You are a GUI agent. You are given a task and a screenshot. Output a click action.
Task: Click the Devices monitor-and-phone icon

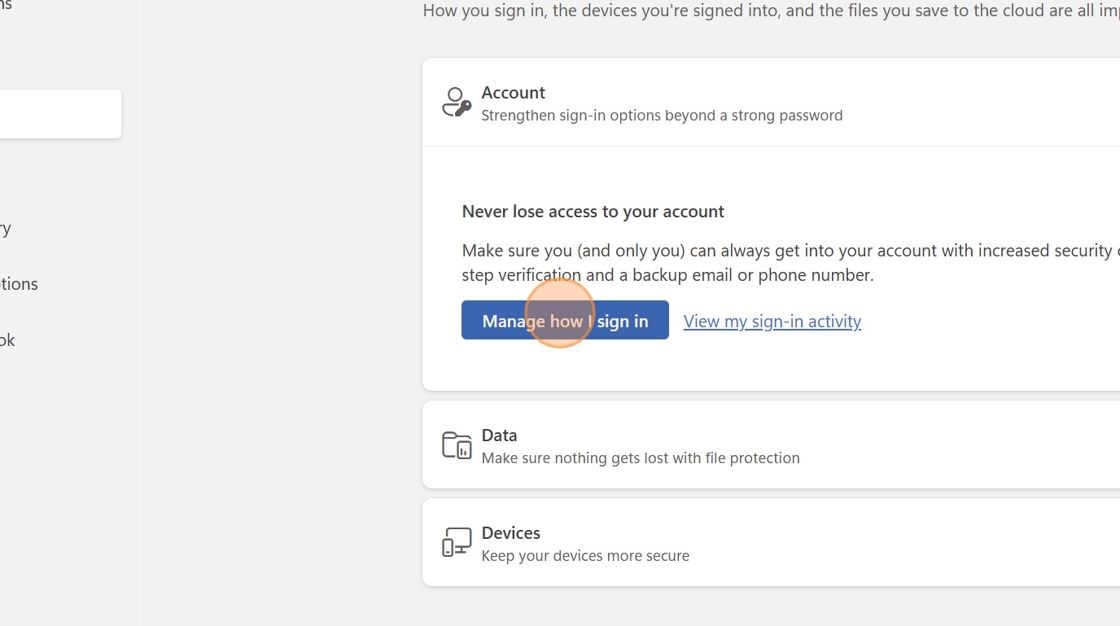[x=456, y=542]
